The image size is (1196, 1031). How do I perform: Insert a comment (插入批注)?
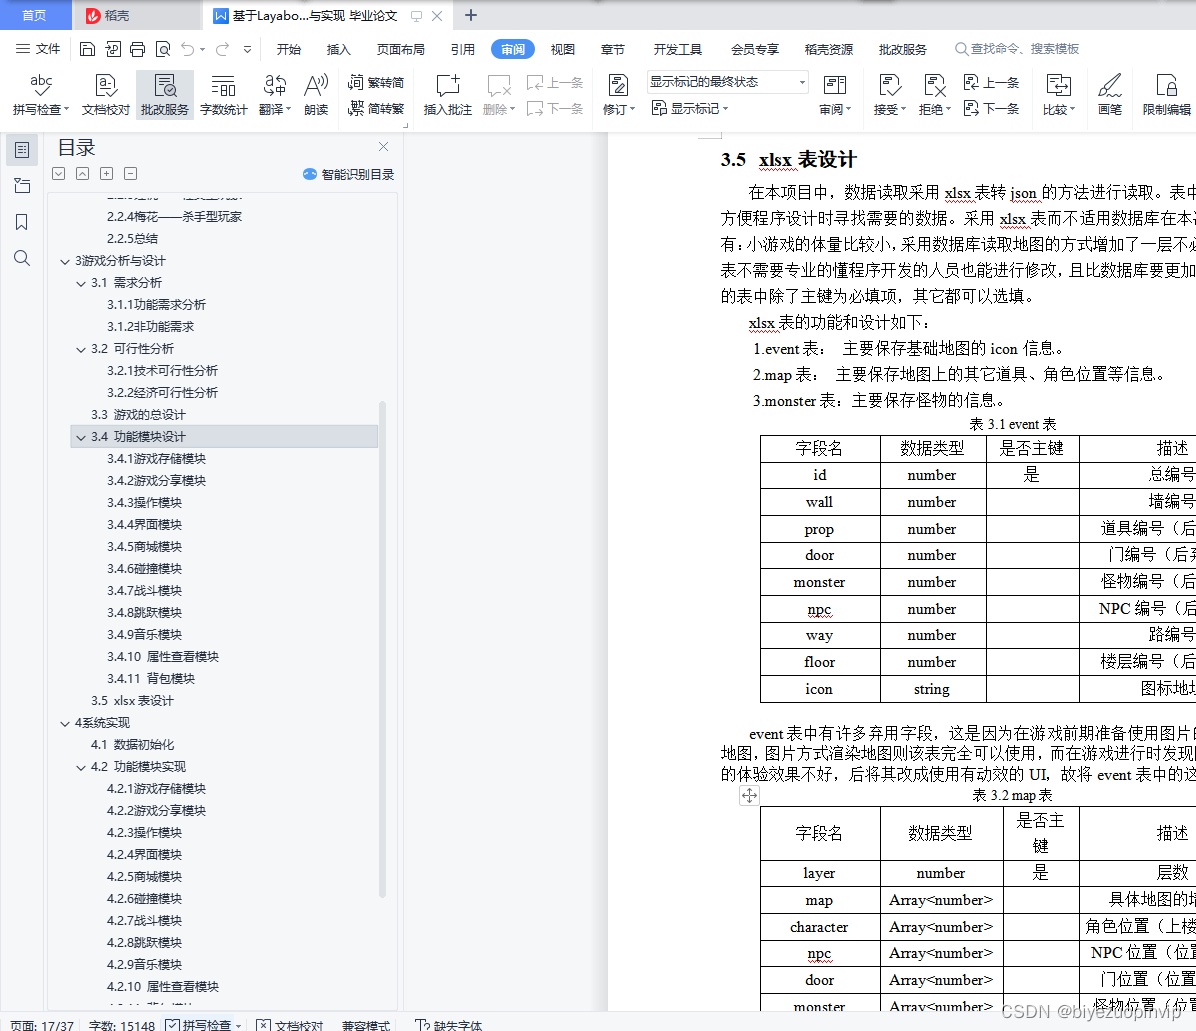[x=448, y=95]
